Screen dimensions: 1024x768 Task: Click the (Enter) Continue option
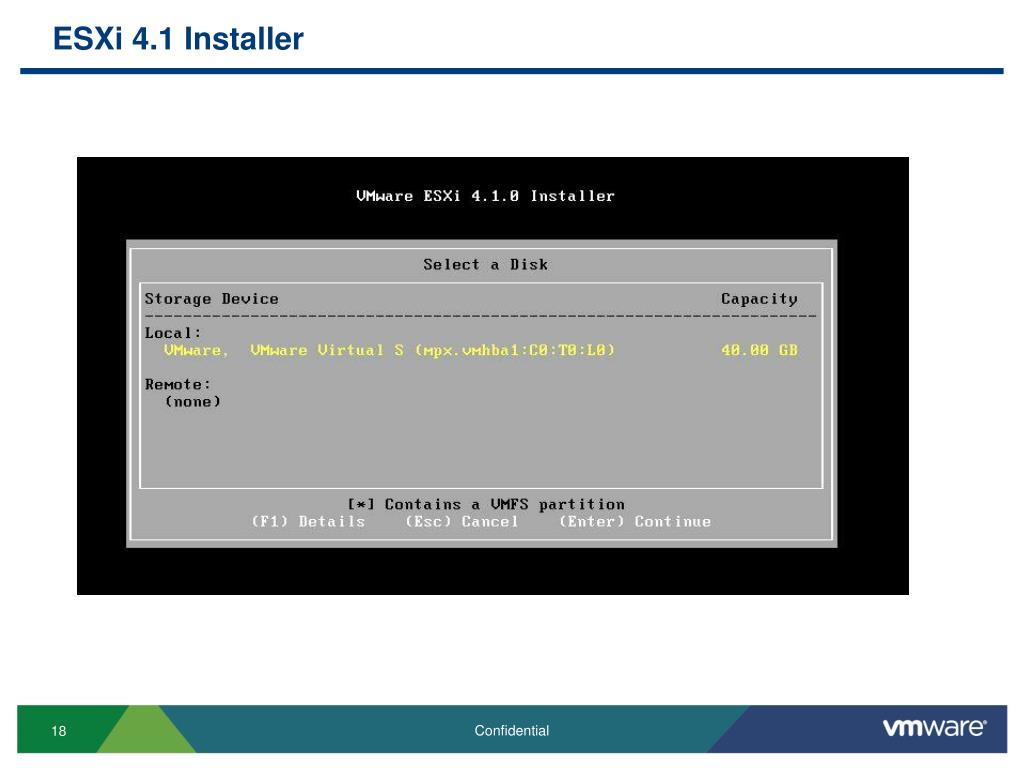pos(635,522)
